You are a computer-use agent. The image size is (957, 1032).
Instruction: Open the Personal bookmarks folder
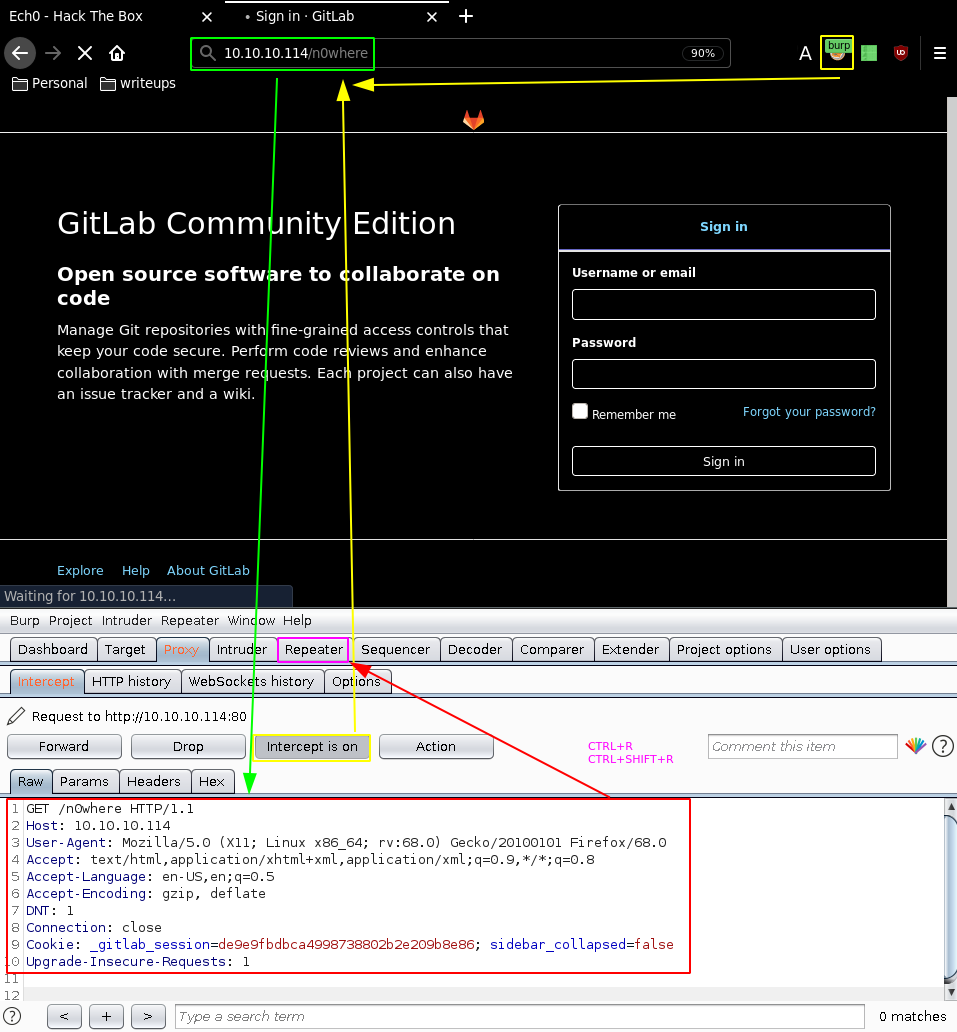(50, 84)
